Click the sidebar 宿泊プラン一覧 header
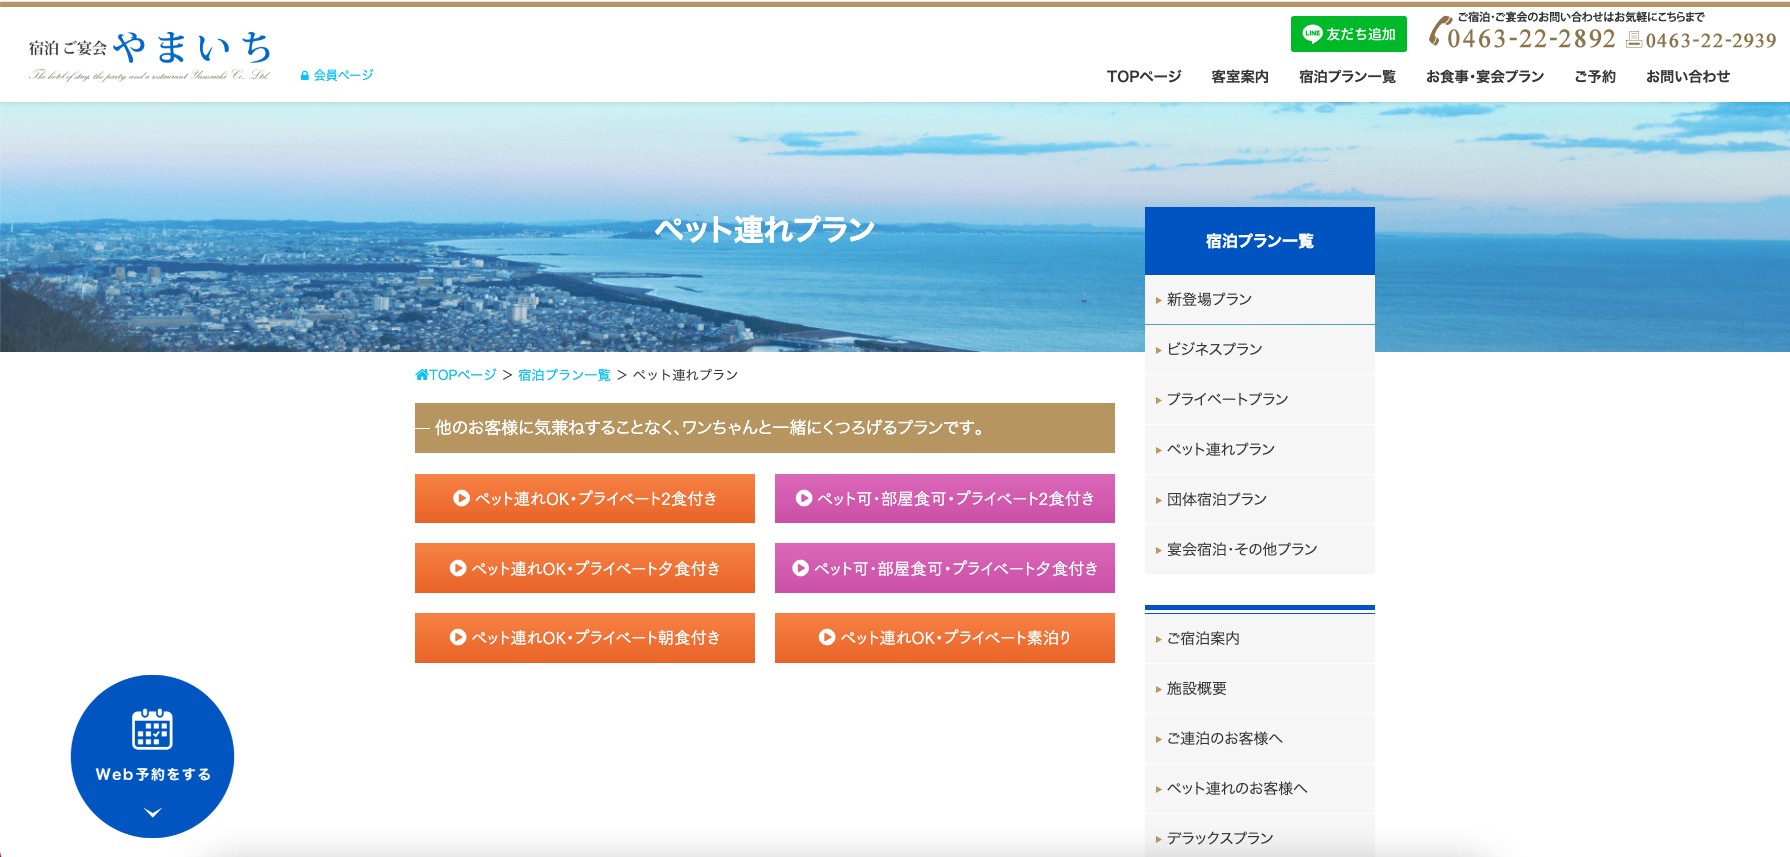The height and width of the screenshot is (857, 1790). tap(1260, 241)
